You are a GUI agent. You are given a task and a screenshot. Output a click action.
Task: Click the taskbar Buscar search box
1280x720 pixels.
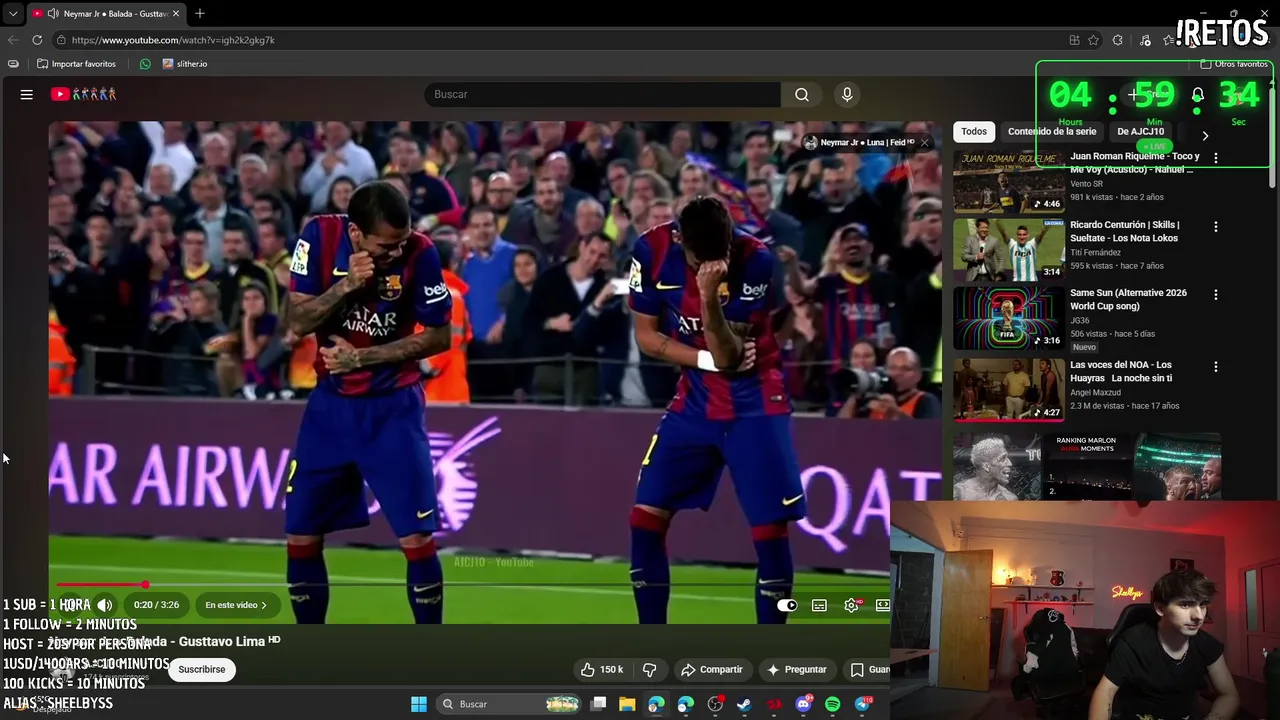tap(510, 704)
